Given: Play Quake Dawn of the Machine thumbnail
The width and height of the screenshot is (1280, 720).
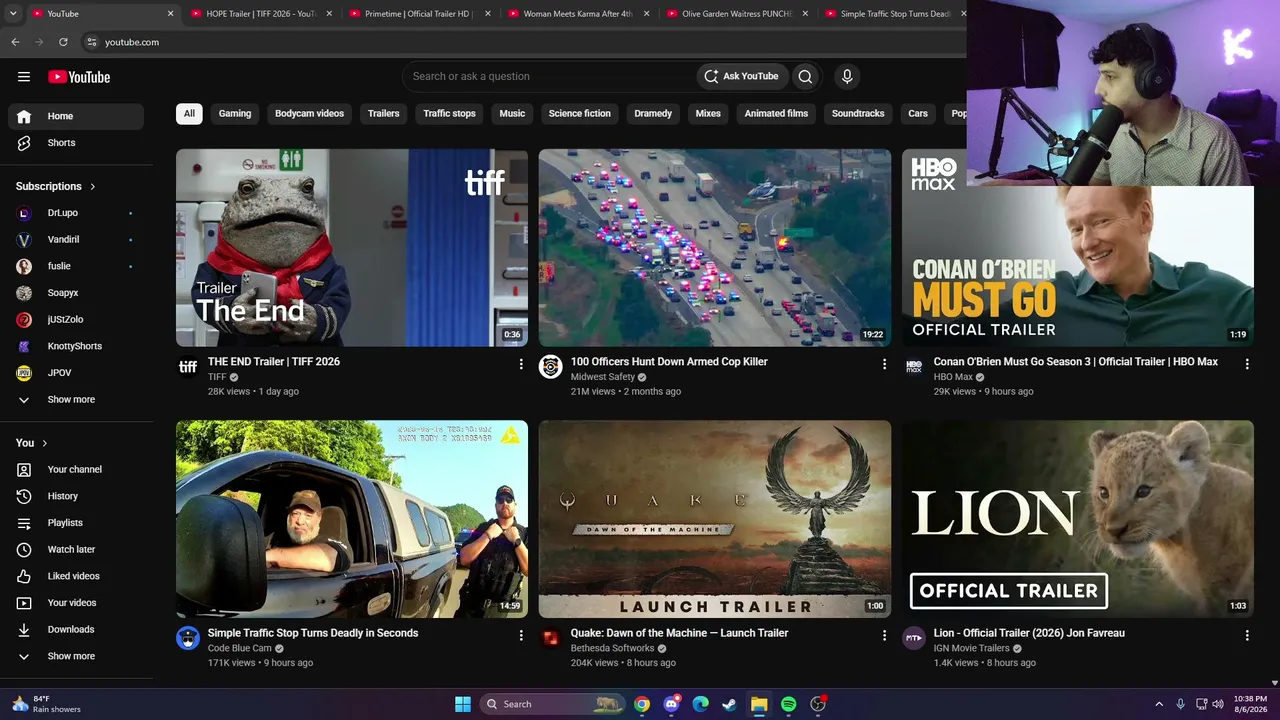Looking at the screenshot, I should tap(715, 519).
